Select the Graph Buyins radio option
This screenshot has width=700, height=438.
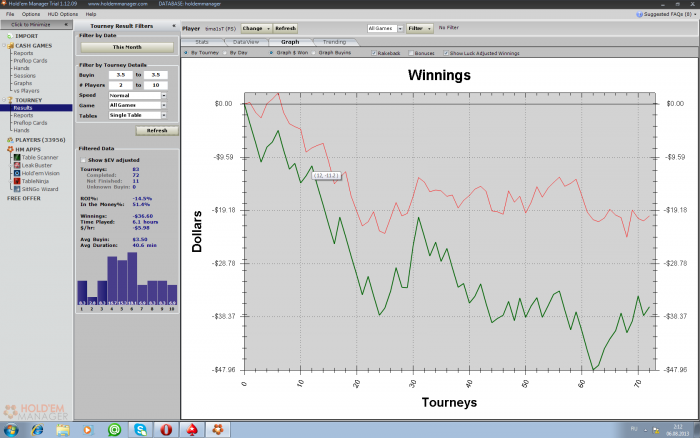tap(313, 53)
